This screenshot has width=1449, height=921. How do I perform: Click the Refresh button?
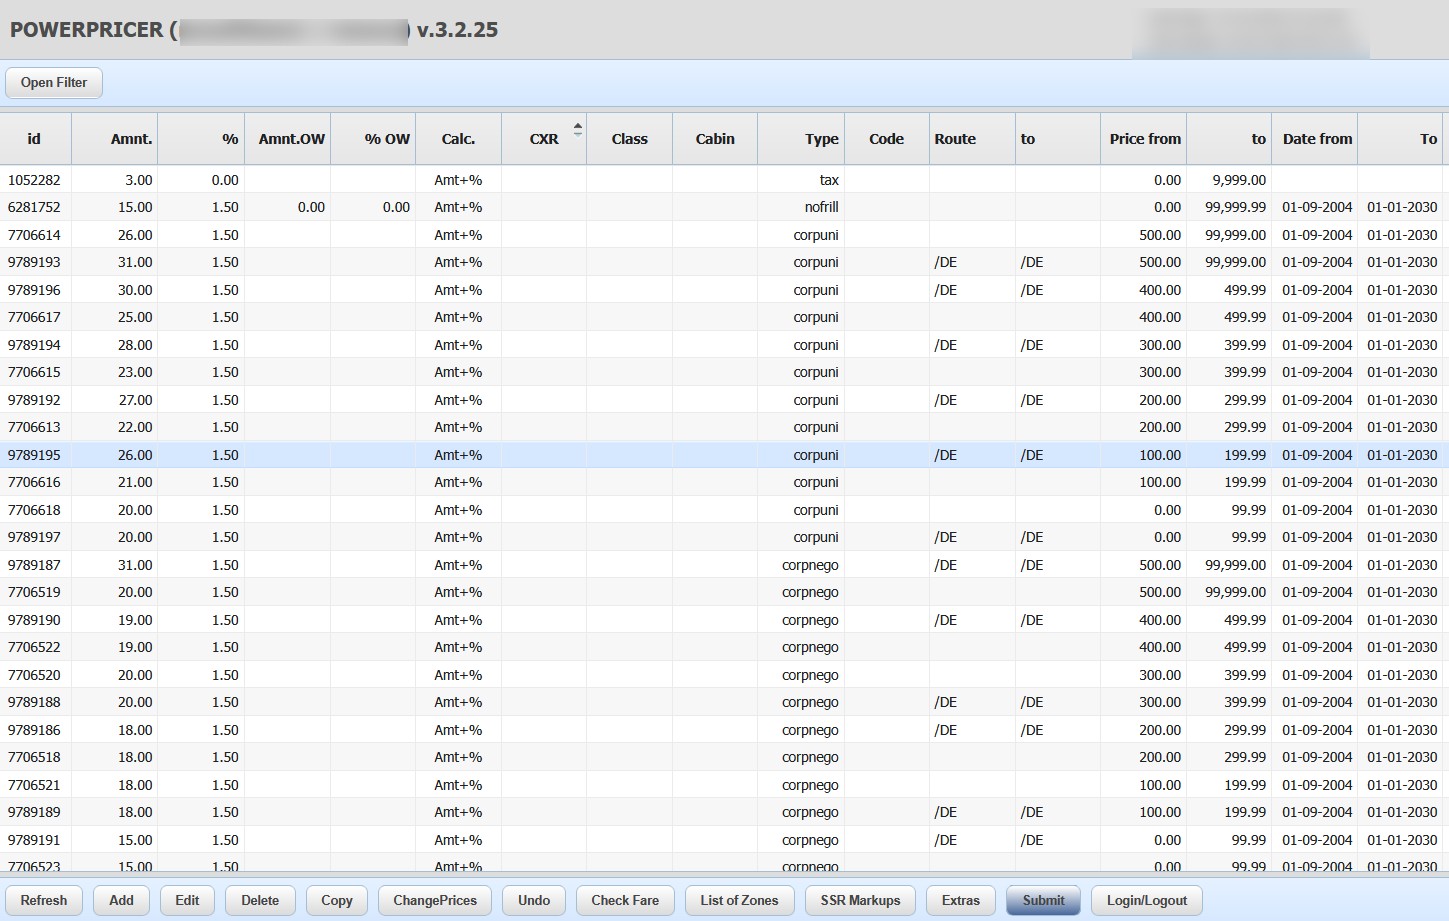(44, 900)
